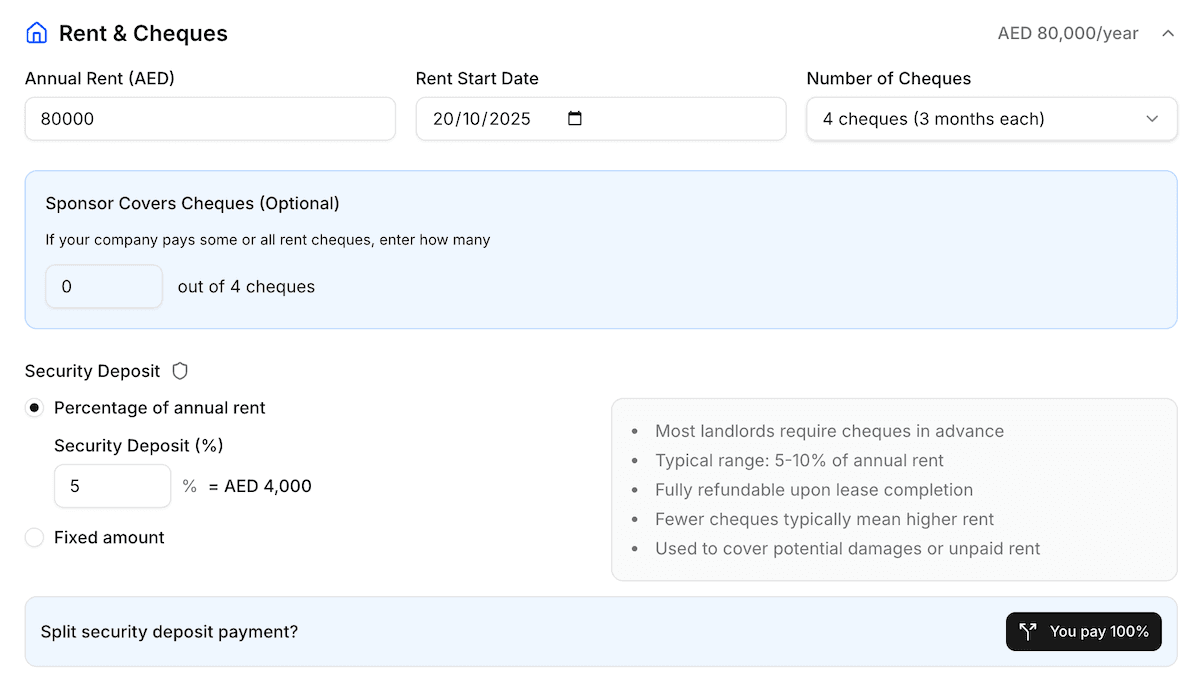Click the sponsor cheques count input
The width and height of the screenshot is (1200, 683).
[104, 286]
